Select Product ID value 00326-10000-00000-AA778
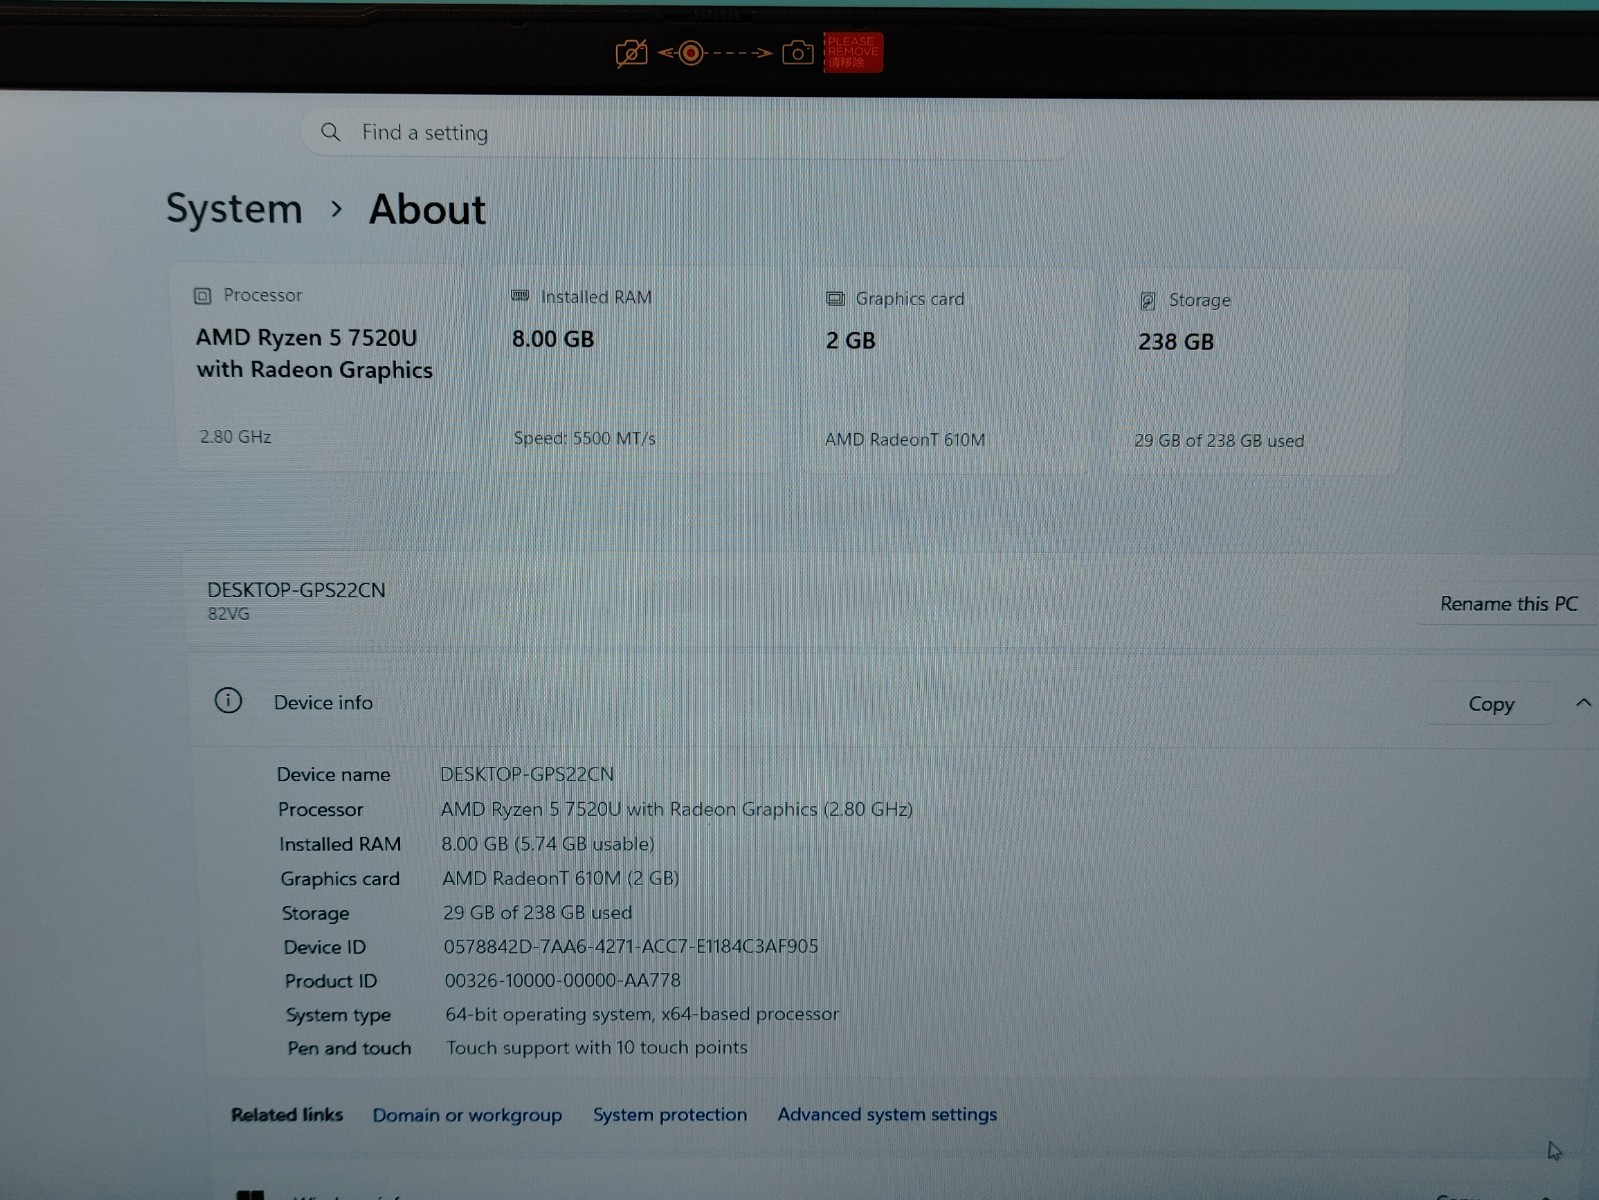The width and height of the screenshot is (1599, 1200). [x=562, y=981]
